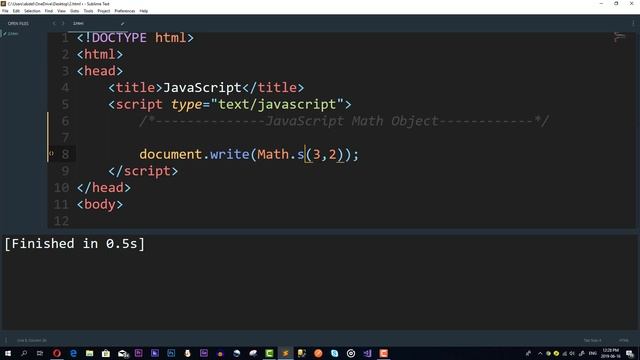Screen dimensions: 640x360
Task: Click the ENG language indicator
Action: tap(593, 353)
